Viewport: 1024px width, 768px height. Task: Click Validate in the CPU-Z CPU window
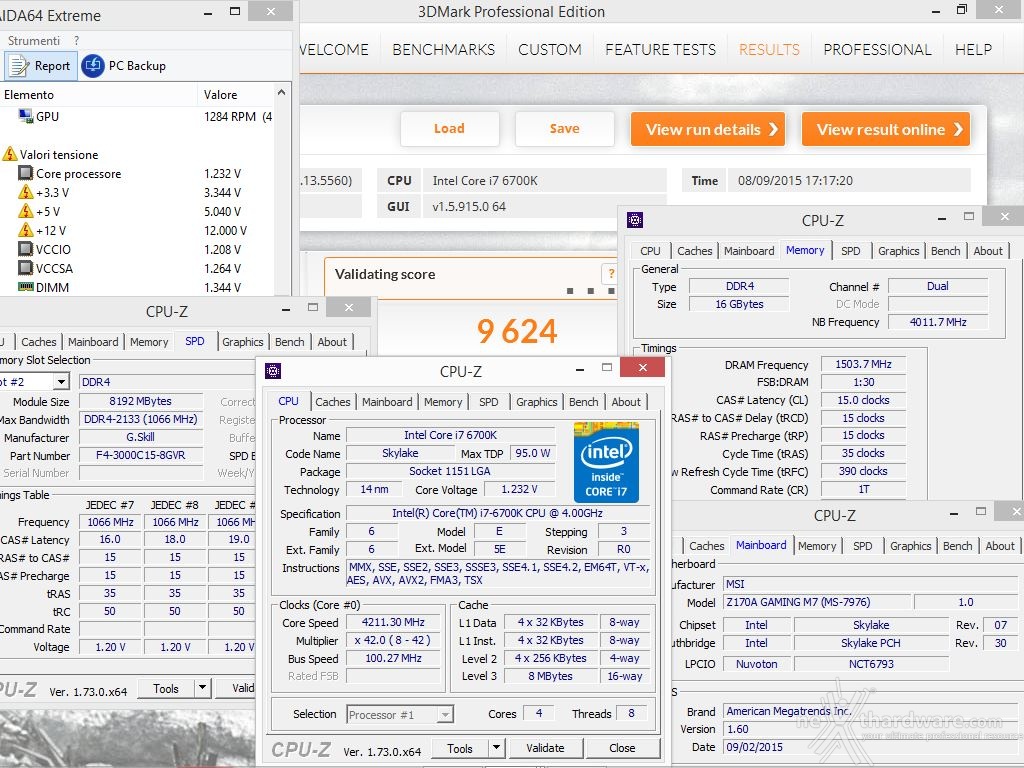pyautogui.click(x=545, y=748)
